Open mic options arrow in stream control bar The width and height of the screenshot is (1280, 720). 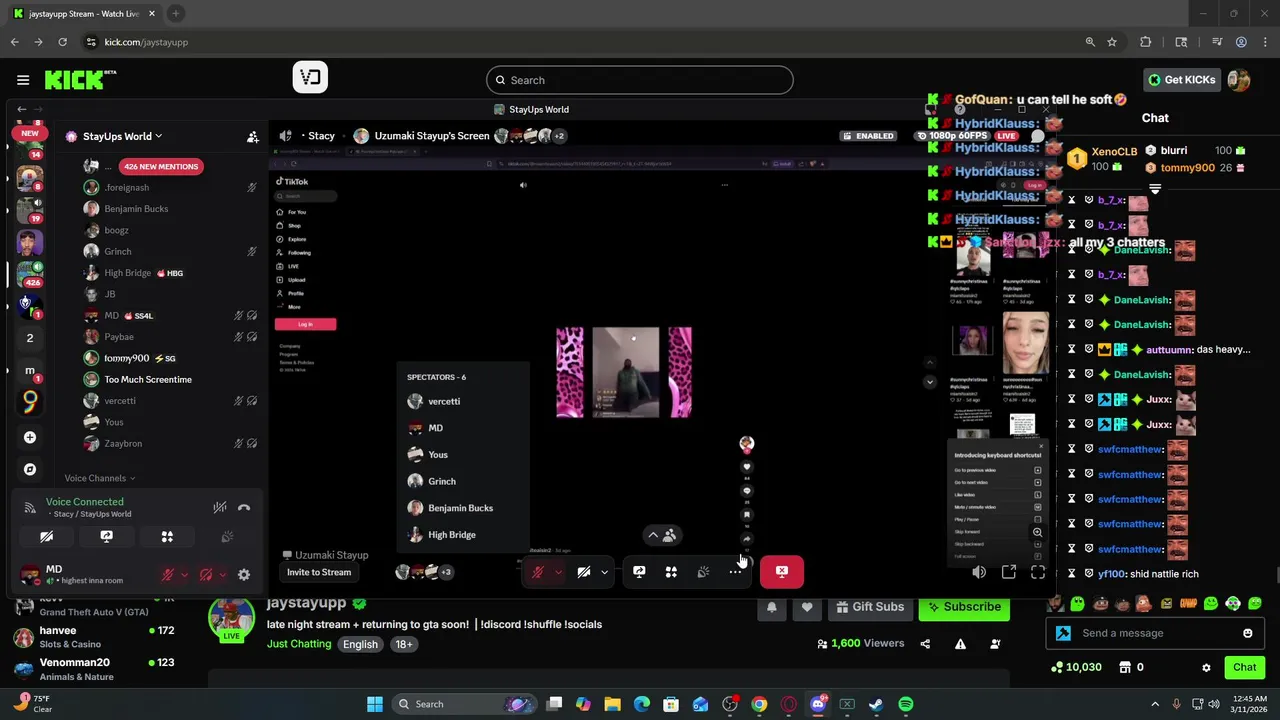point(557,572)
